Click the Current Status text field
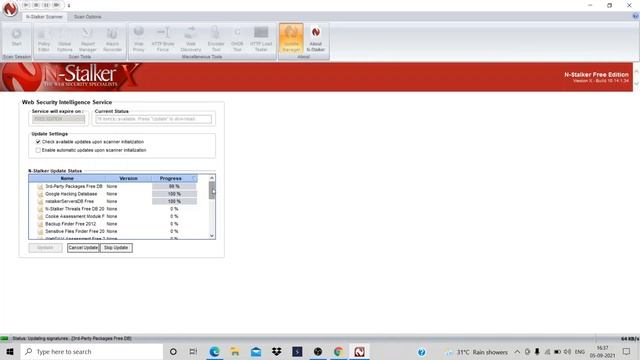The height and width of the screenshot is (360, 640). 153,119
